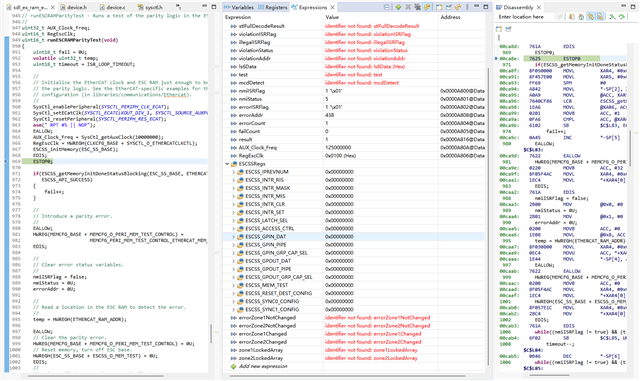Screen dimensions: 640x381
Task: Open new Disassembly view icon
Action: tap(499, 29)
